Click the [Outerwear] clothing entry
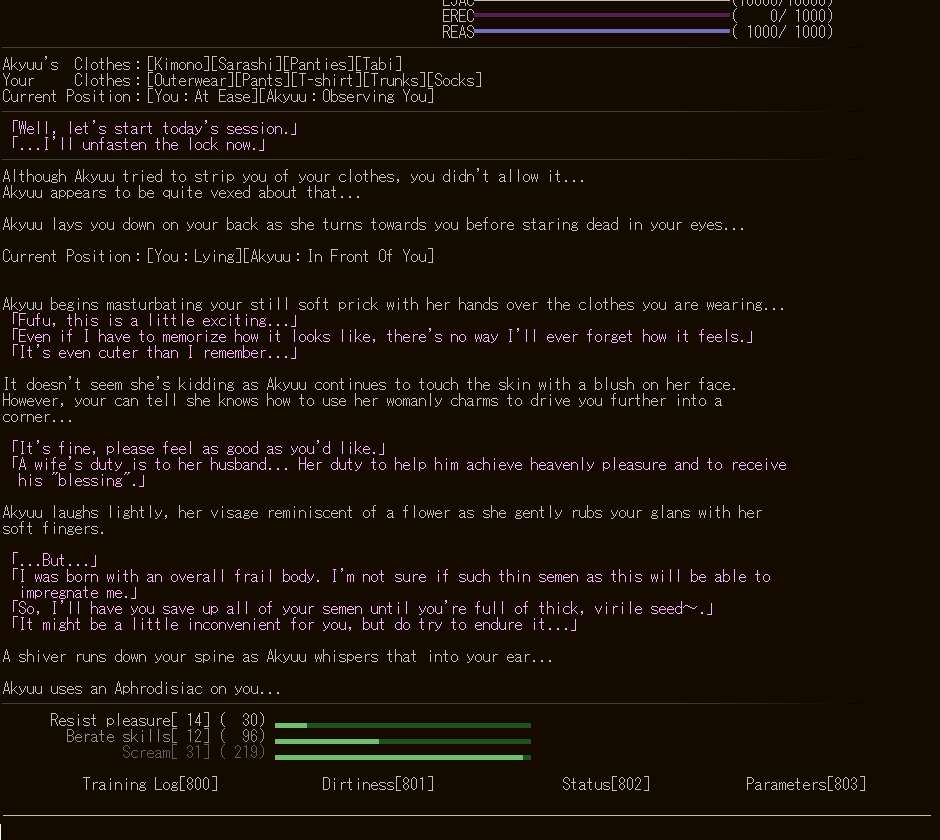940x840 pixels. click(x=191, y=80)
